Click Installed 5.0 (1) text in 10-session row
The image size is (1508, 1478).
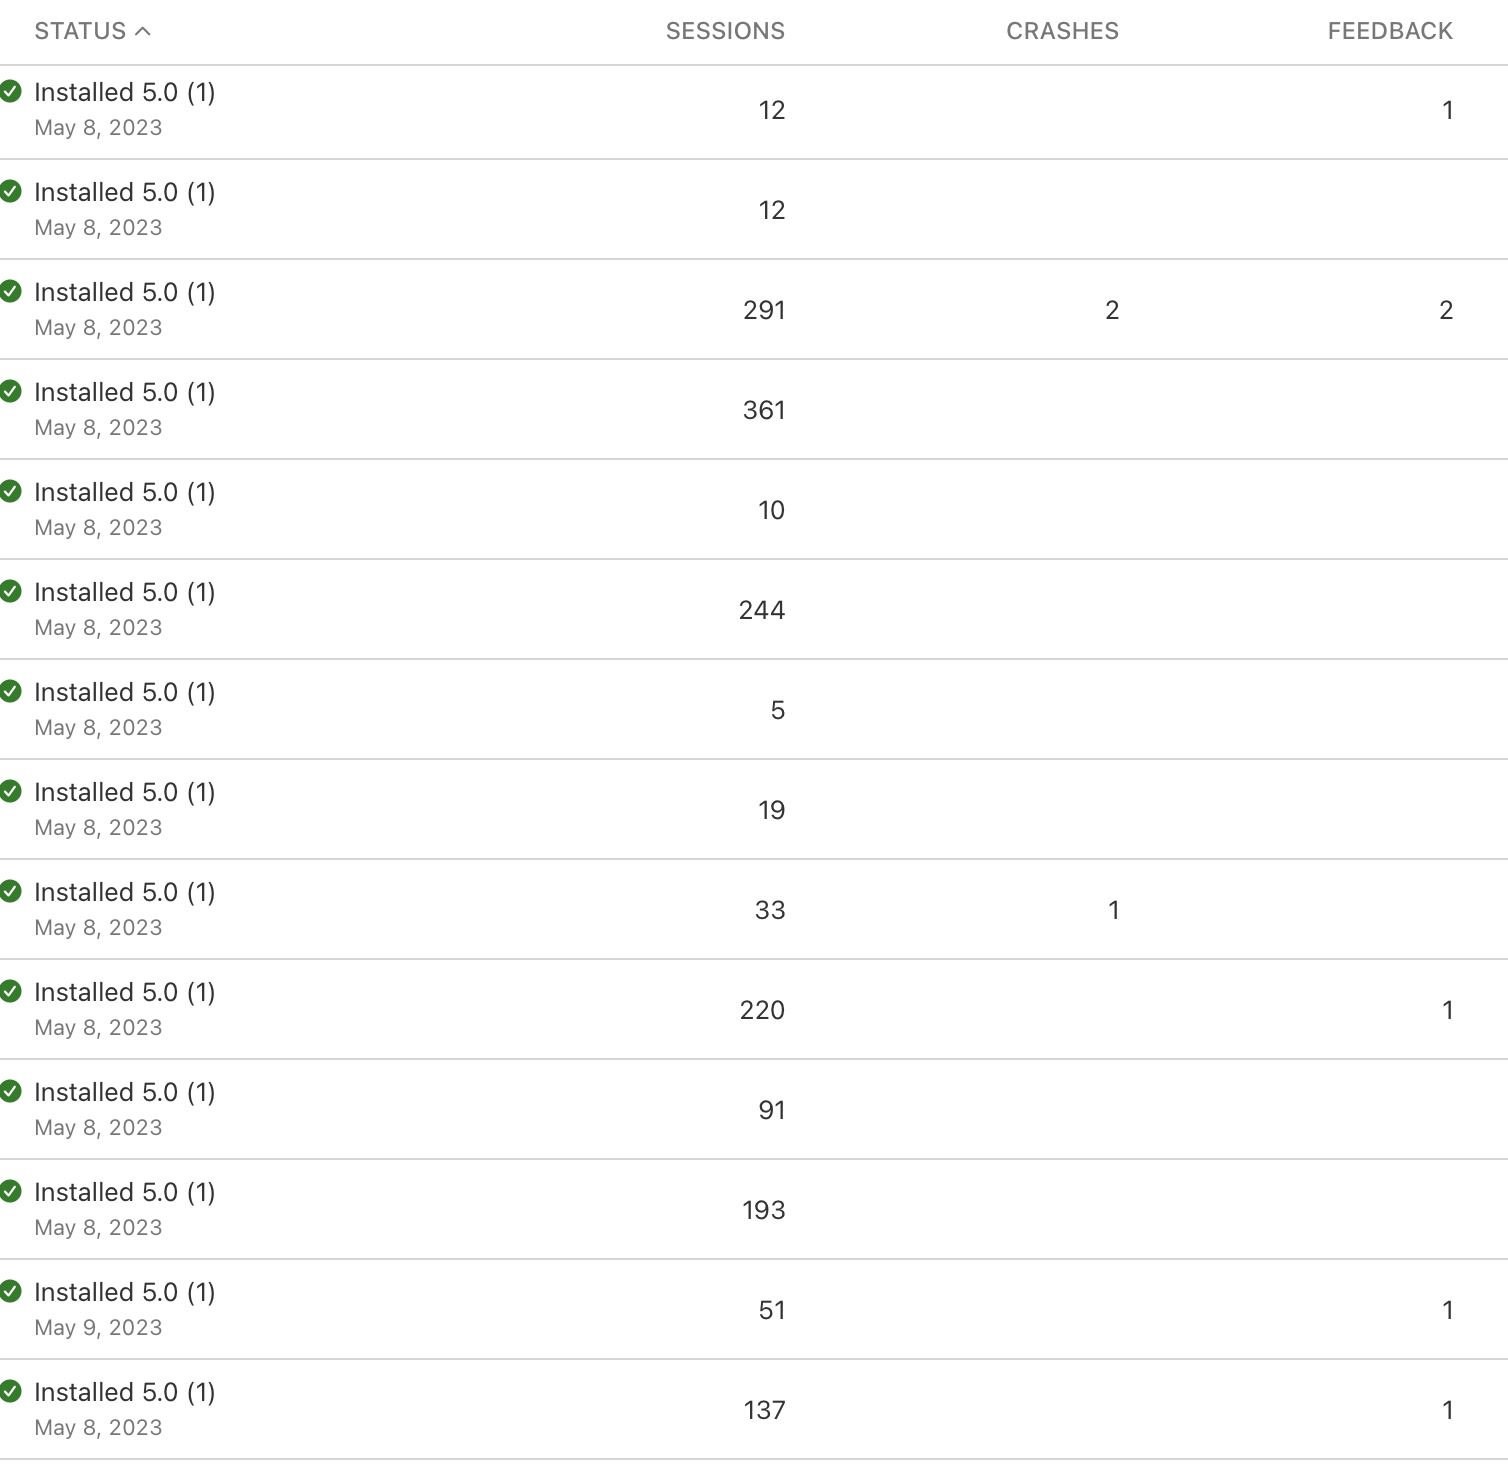click(125, 492)
